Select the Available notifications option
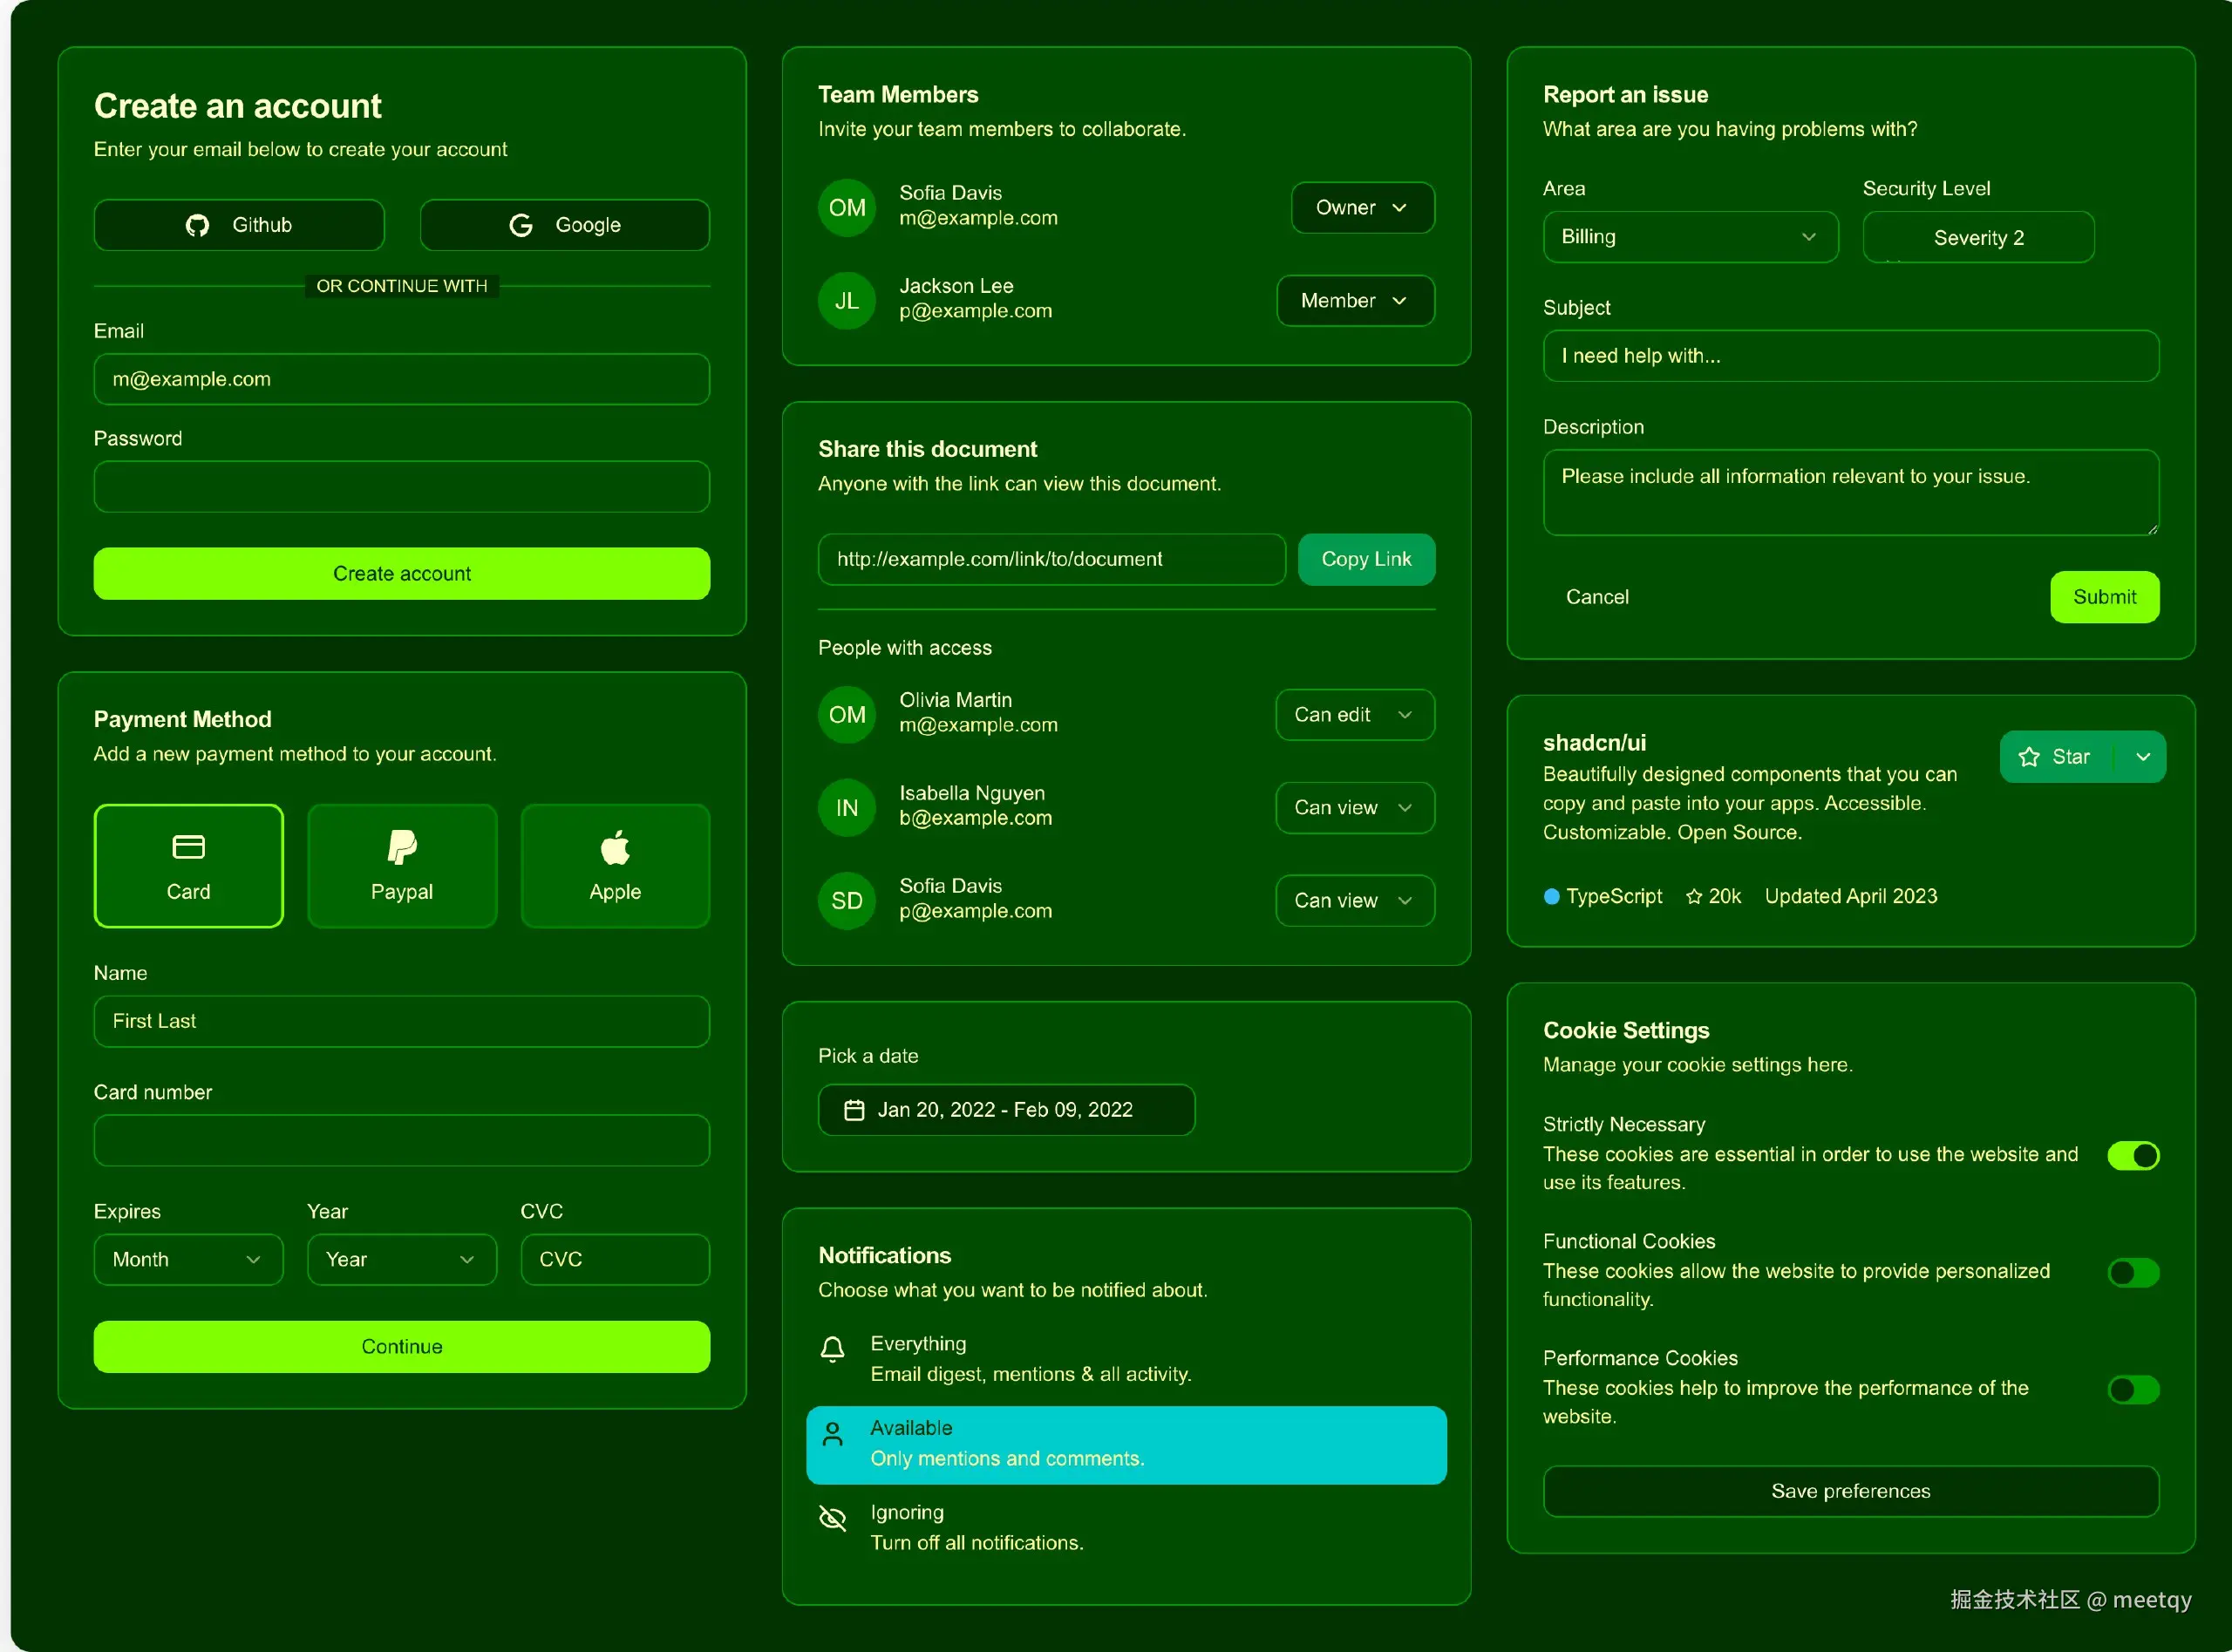Viewport: 2232px width, 1652px height. tap(1126, 1444)
